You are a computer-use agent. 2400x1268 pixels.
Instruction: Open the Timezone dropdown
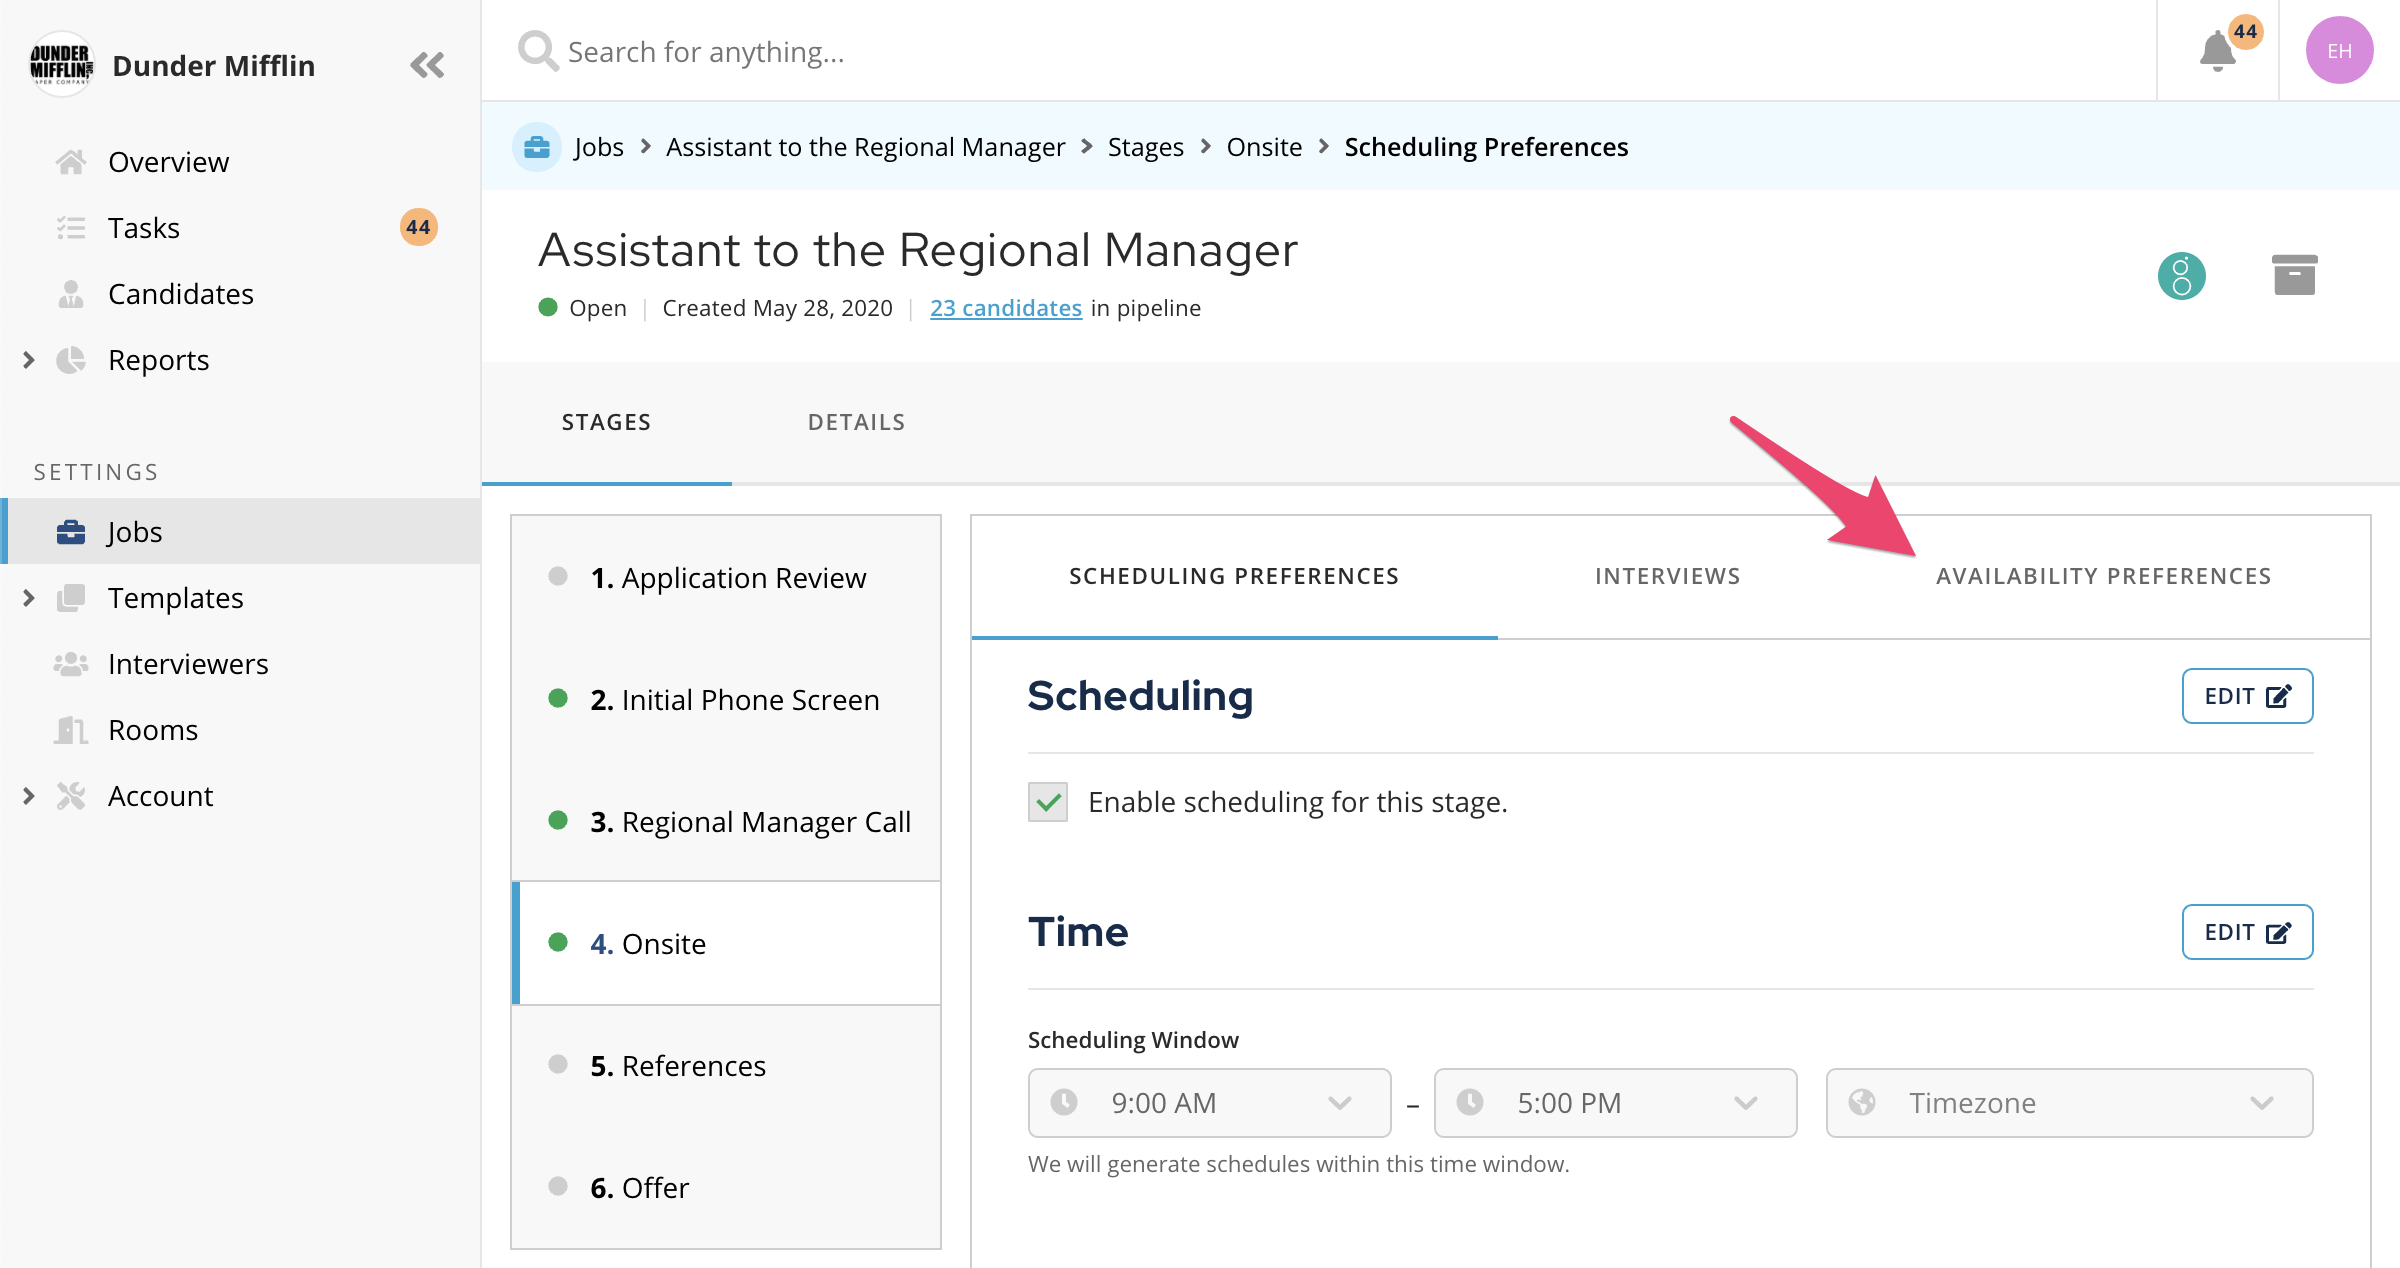tap(2069, 1102)
